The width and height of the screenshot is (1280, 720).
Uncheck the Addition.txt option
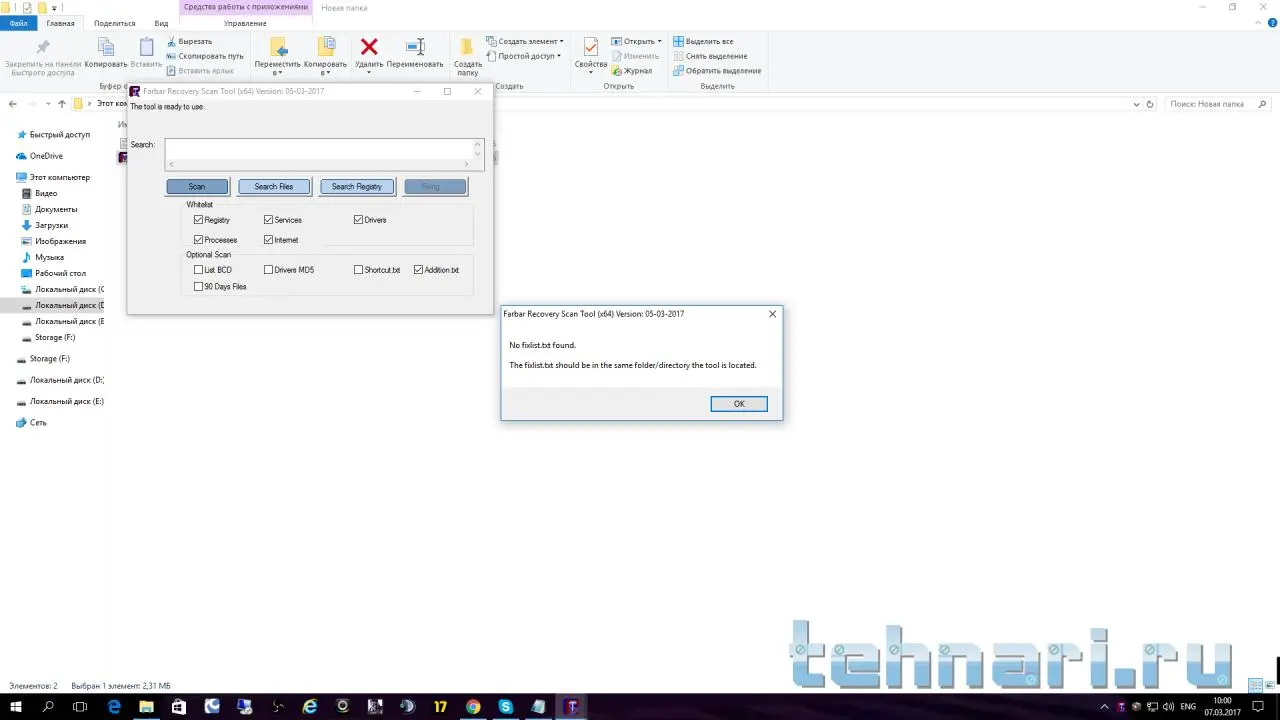pyautogui.click(x=418, y=270)
